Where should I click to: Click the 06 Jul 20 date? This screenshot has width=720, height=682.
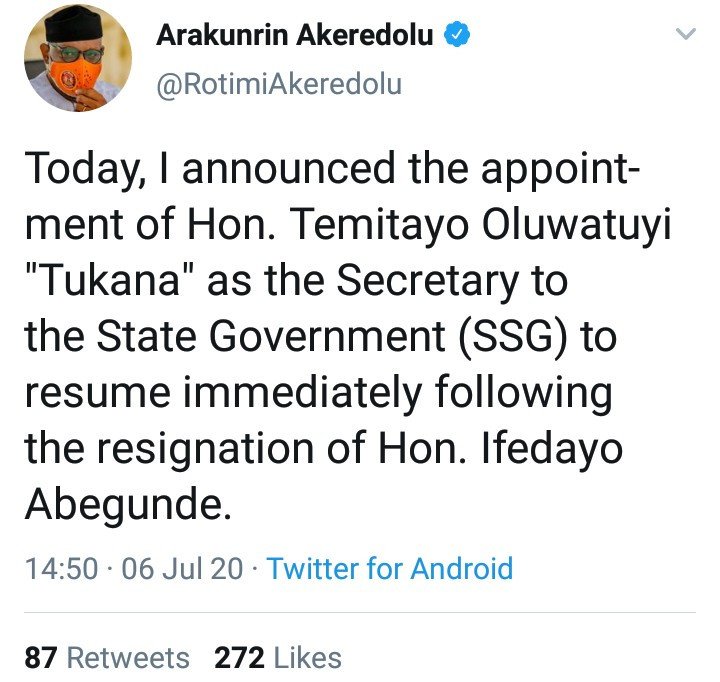click(182, 569)
